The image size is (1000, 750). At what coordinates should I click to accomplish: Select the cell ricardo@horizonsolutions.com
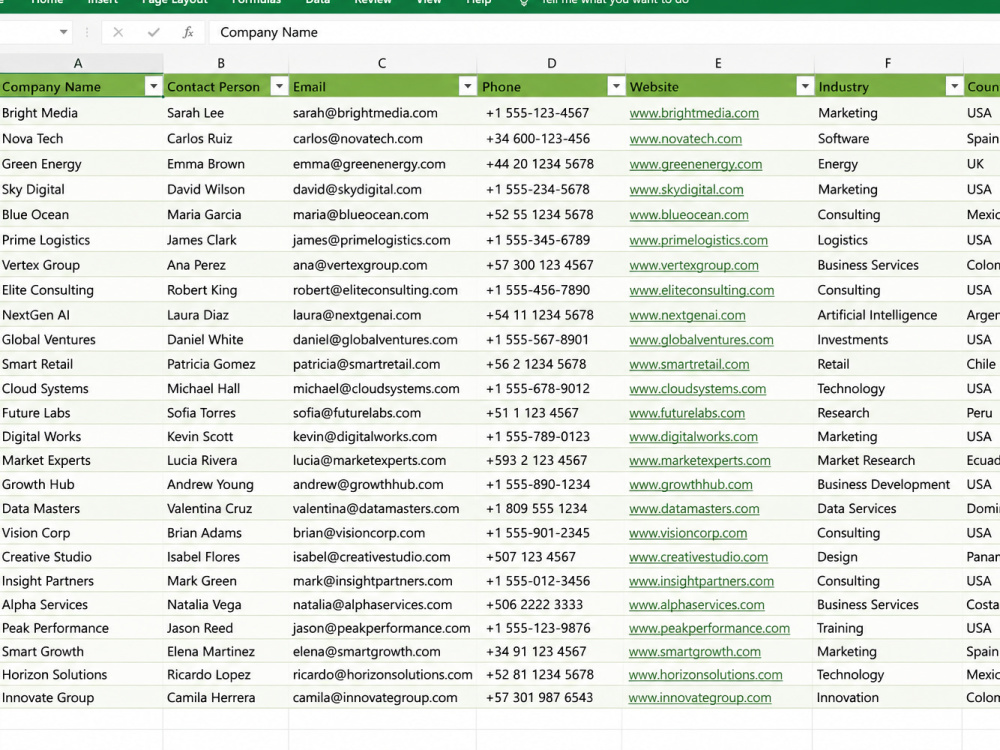click(383, 675)
